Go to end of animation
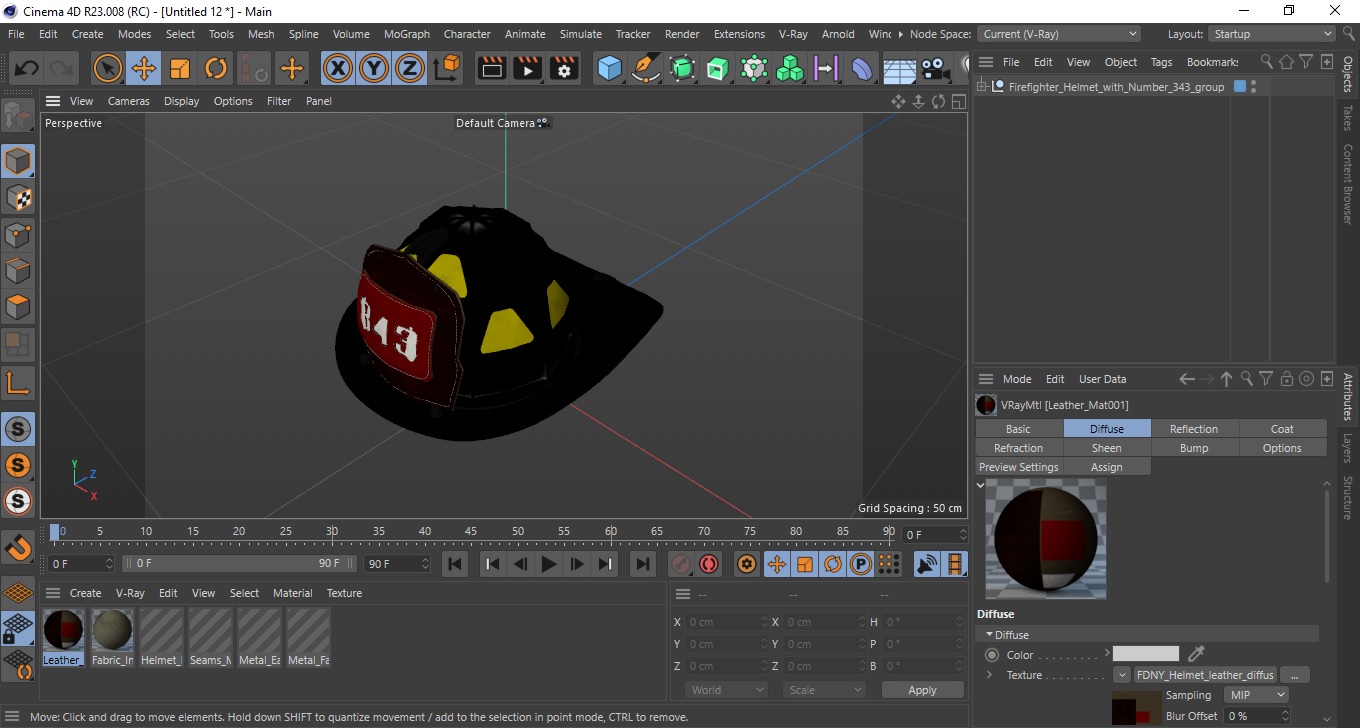 [x=643, y=564]
